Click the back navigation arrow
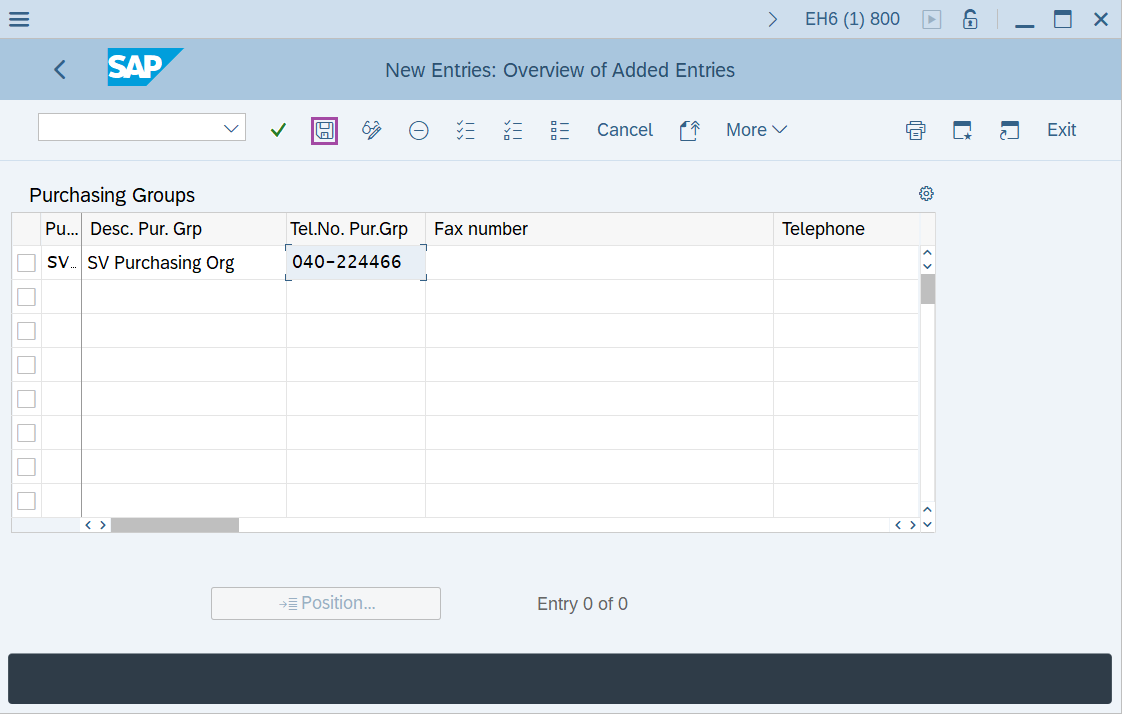Image resolution: width=1122 pixels, height=714 pixels. click(59, 69)
